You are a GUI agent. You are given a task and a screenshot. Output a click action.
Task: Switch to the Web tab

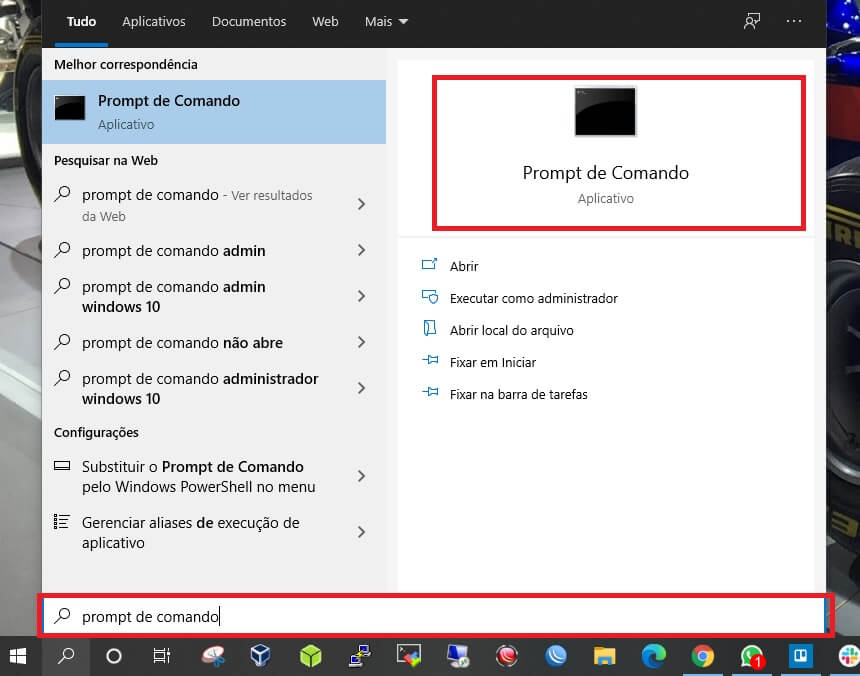(x=325, y=21)
